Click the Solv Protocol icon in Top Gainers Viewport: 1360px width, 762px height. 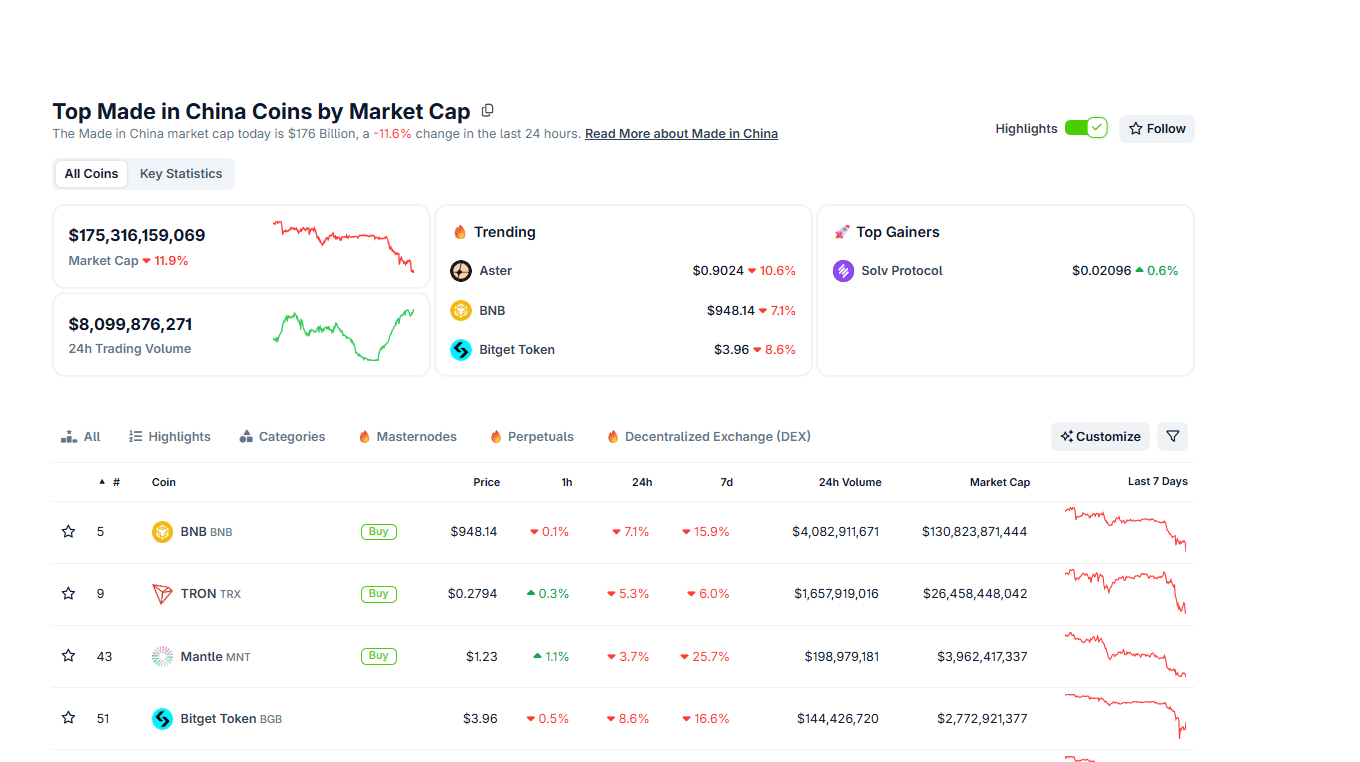[x=844, y=271]
